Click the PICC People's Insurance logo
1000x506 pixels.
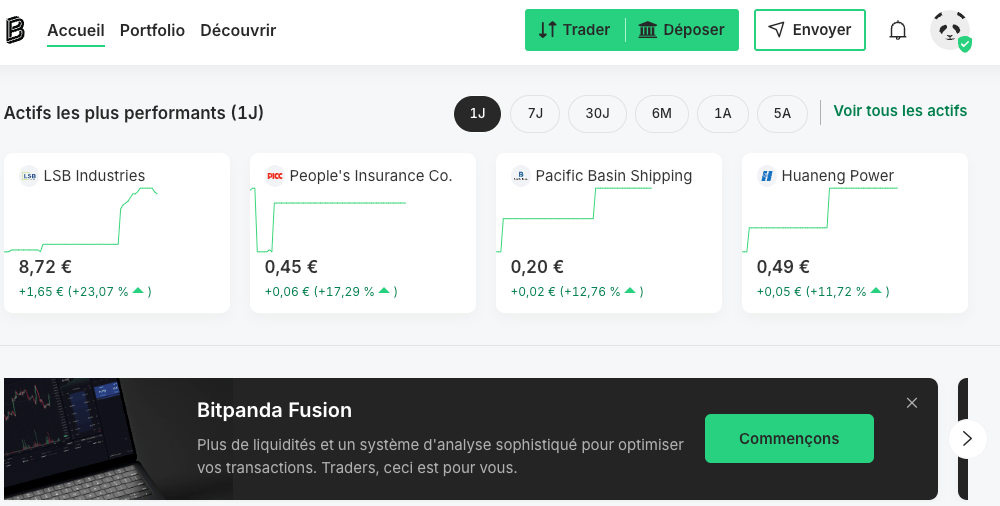274,176
